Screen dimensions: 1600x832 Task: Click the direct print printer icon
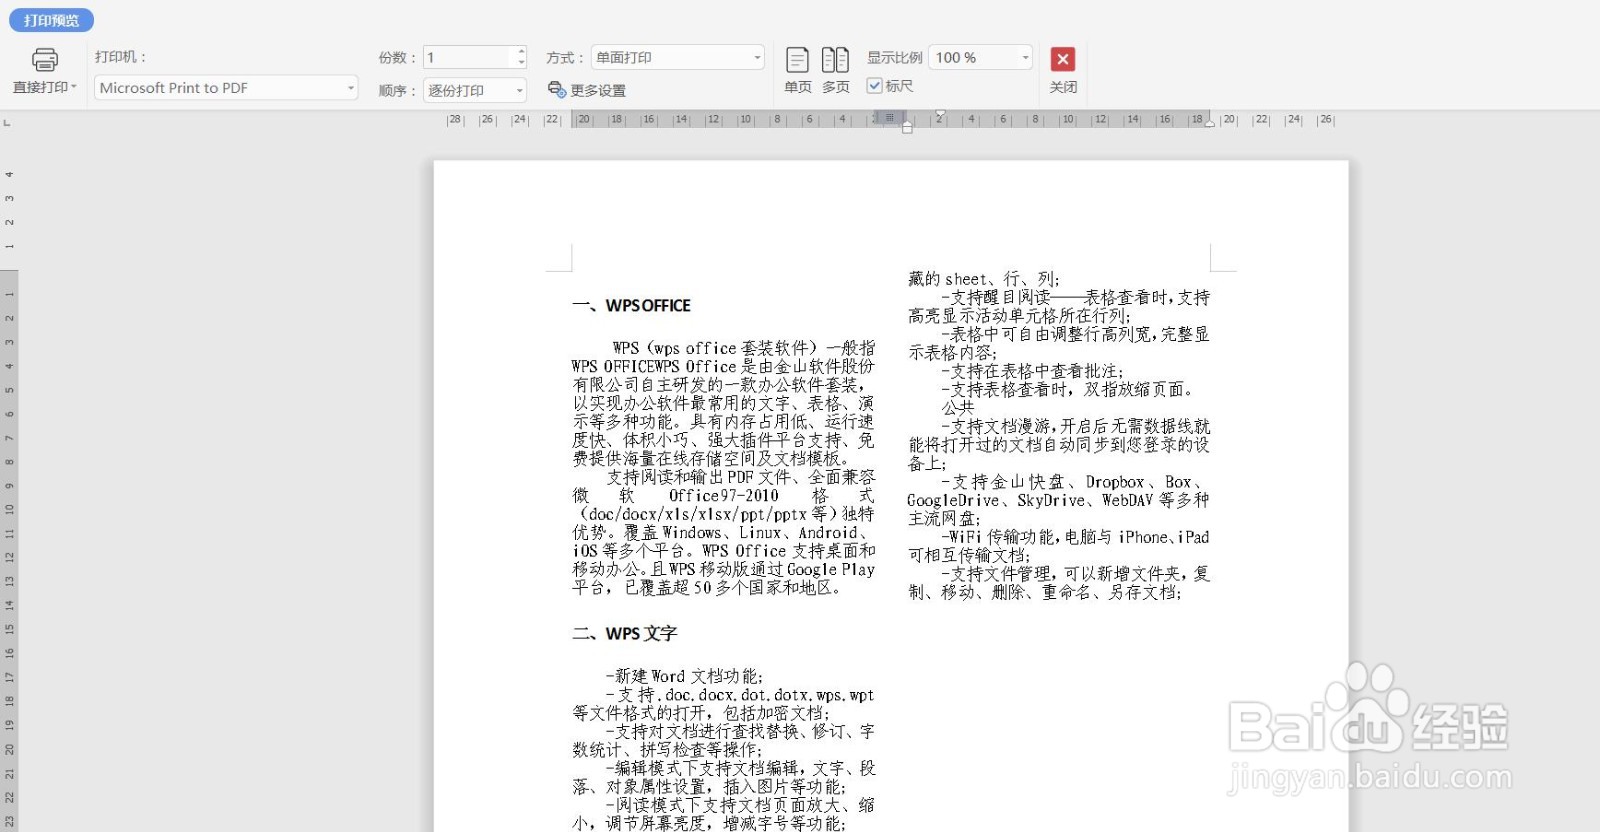(45, 59)
